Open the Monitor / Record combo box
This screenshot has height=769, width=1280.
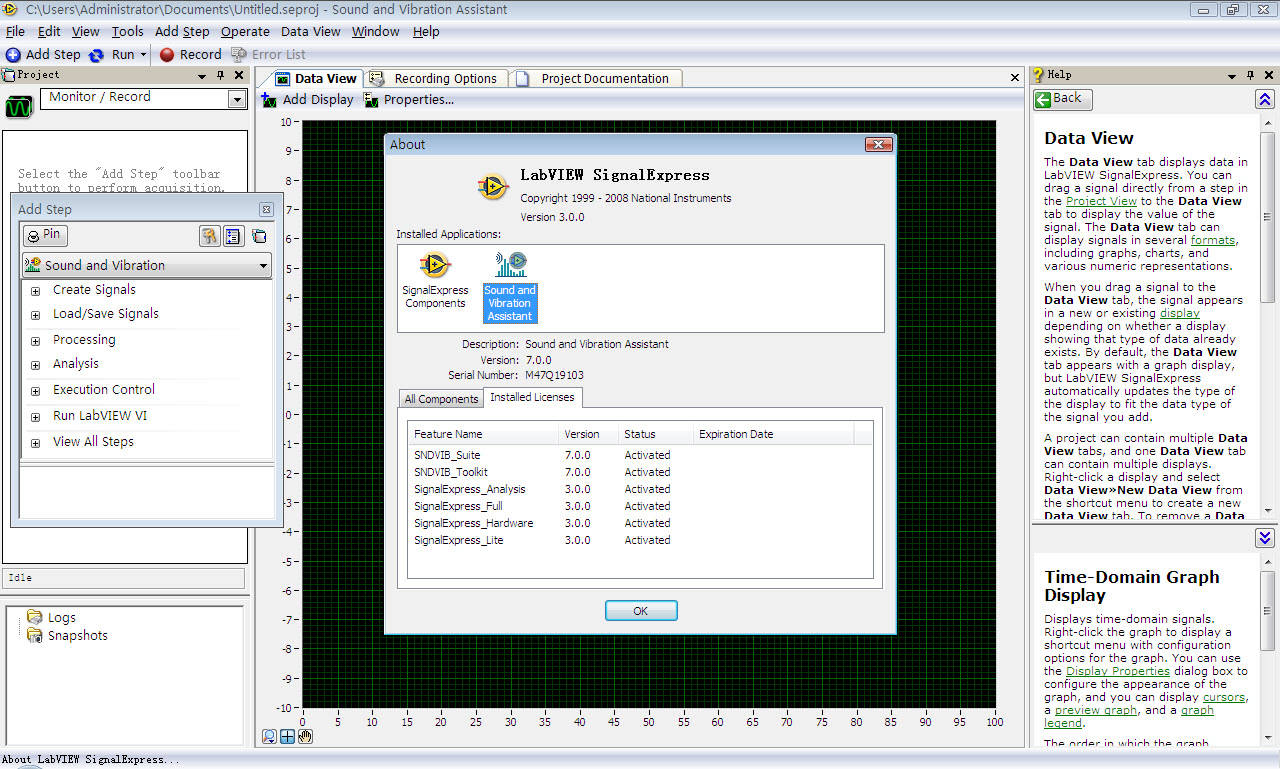[143, 98]
